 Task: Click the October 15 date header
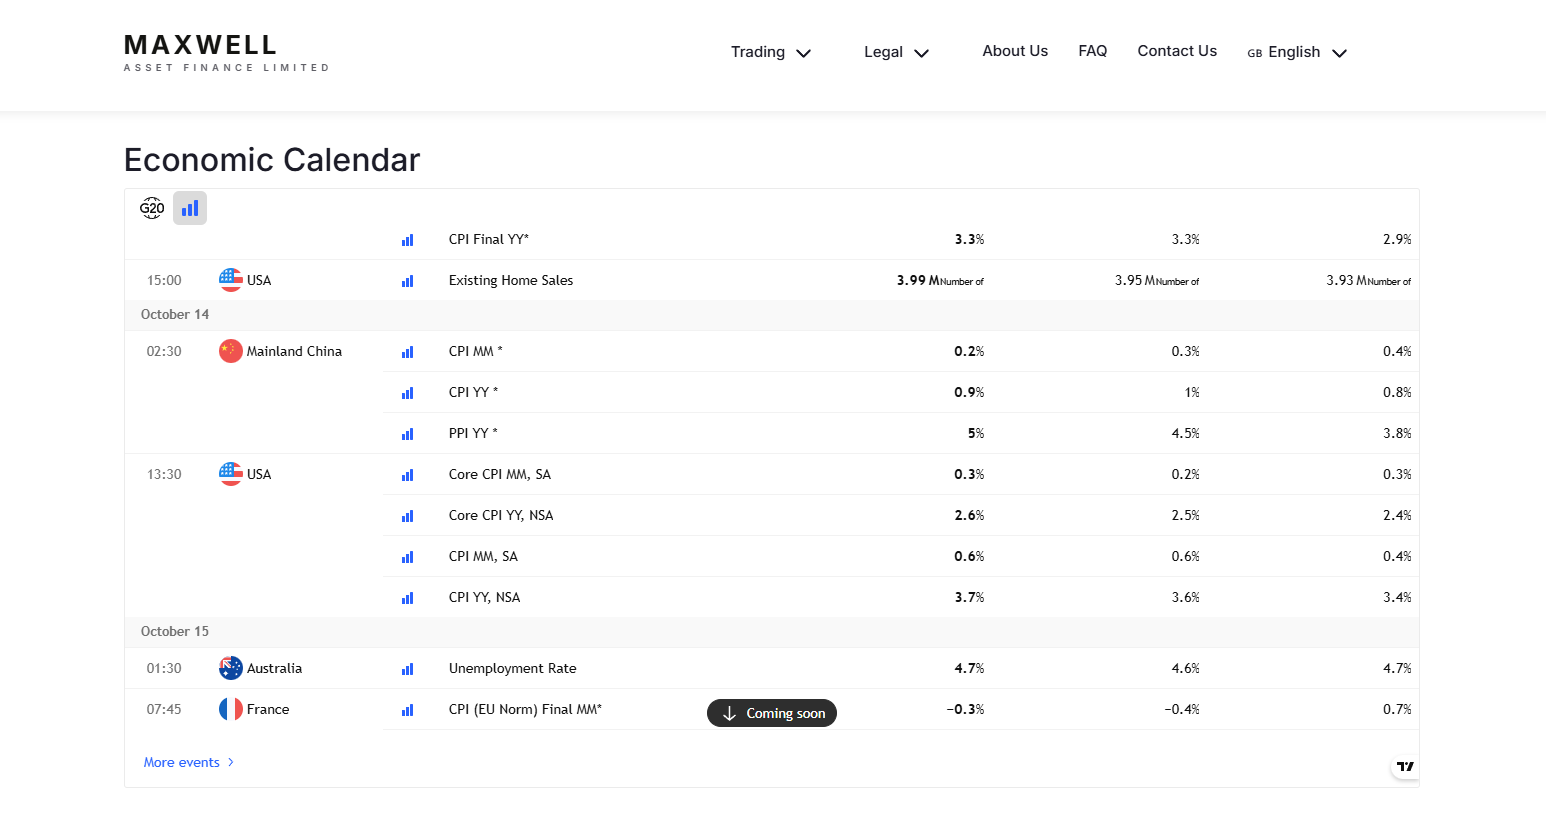tap(175, 631)
